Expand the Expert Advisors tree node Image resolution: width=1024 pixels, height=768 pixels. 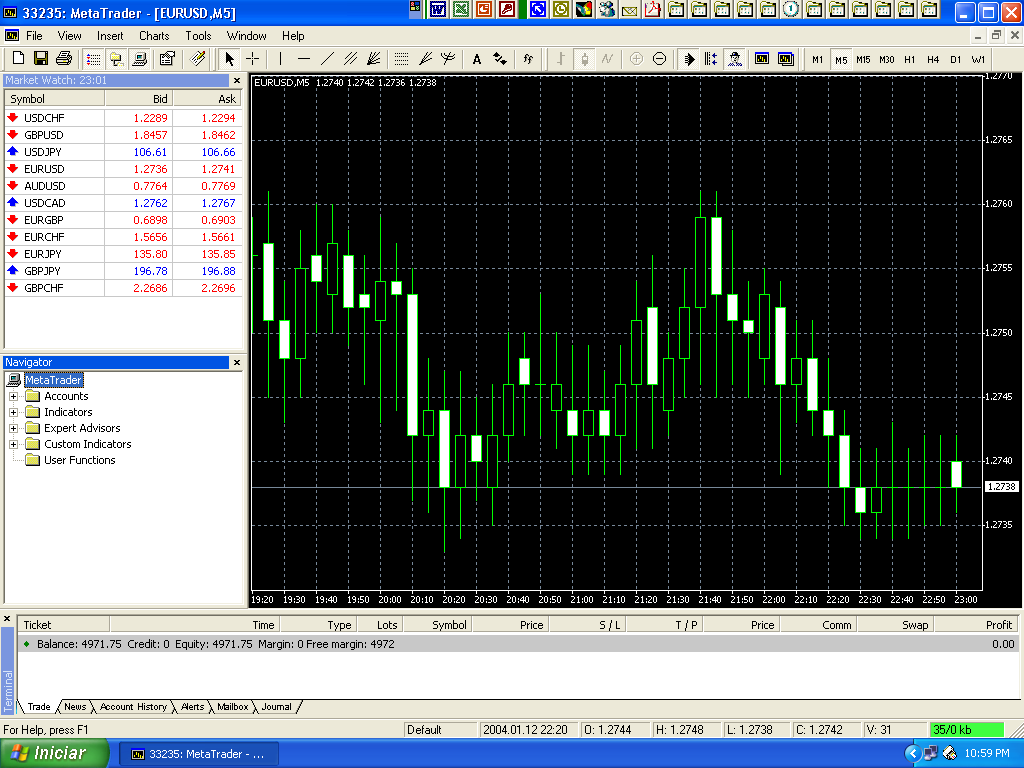pos(13,428)
